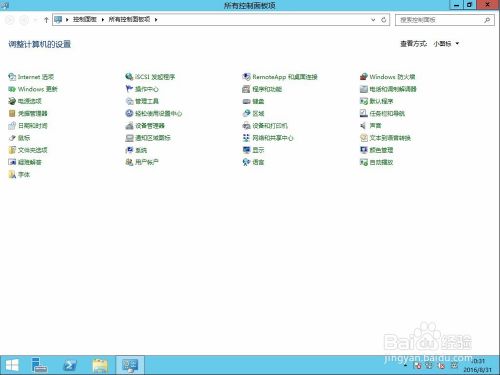Open the Windows Start button
Viewport: 500px width, 375px height.
click(x=12, y=365)
